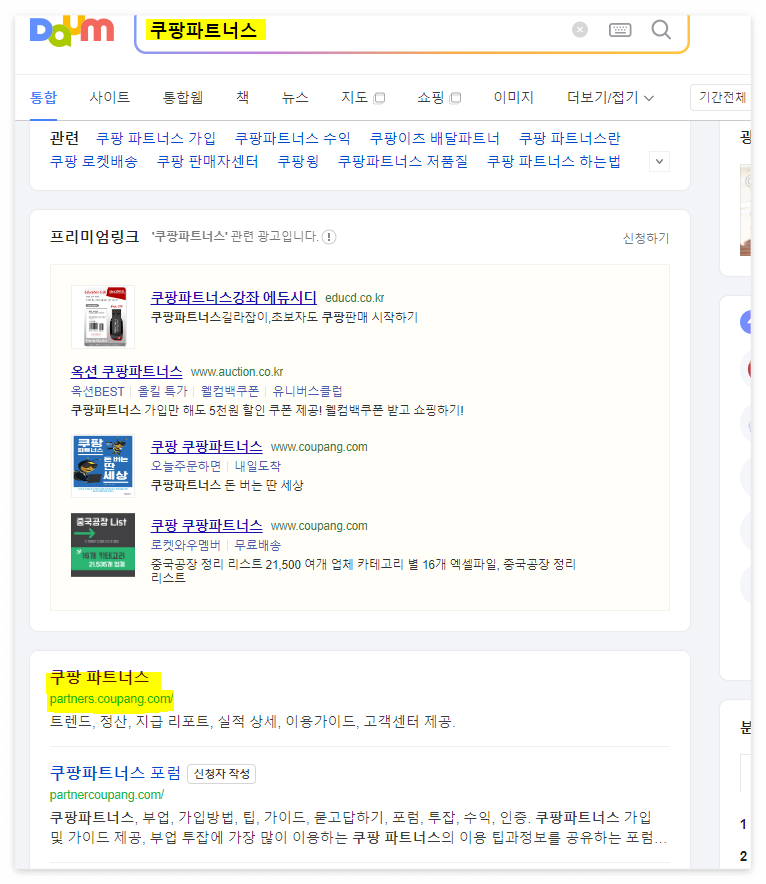
Task: Open 쿠팡 쿠팡파트너스 ad above 로켓와우멤버
Action: pos(206,525)
